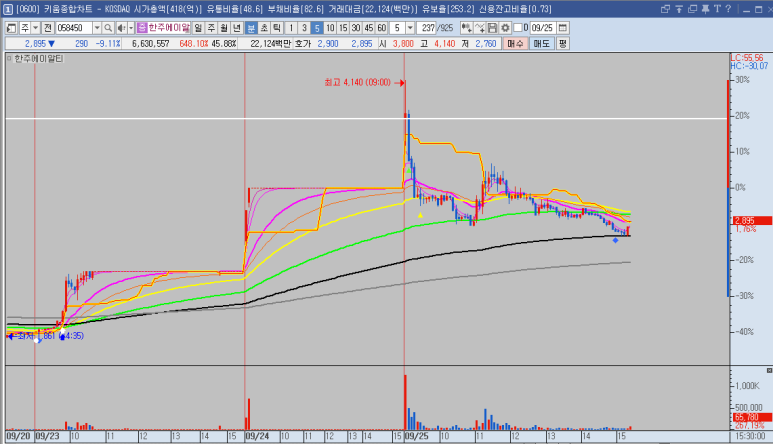Set interval to 30 minutes
The height and width of the screenshot is (444, 773).
pyautogui.click(x=356, y=28)
